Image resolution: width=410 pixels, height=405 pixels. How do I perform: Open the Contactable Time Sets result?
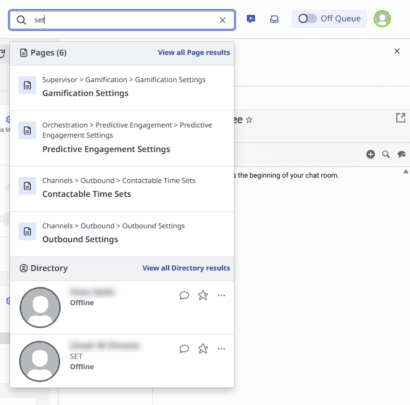pyautogui.click(x=122, y=189)
